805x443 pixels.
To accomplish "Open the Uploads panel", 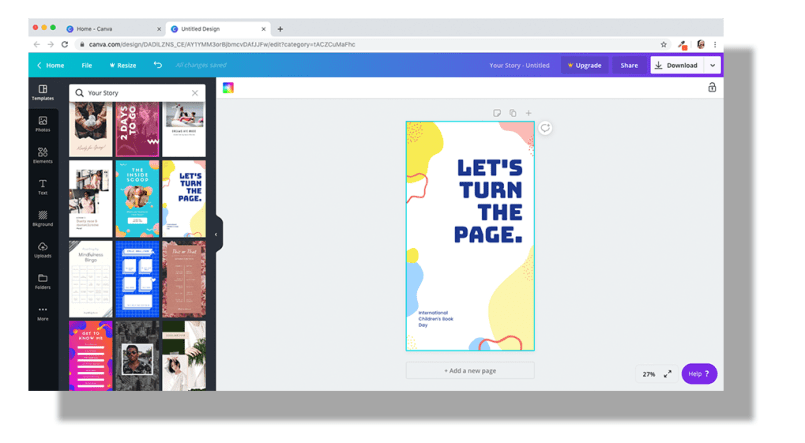I will point(43,250).
